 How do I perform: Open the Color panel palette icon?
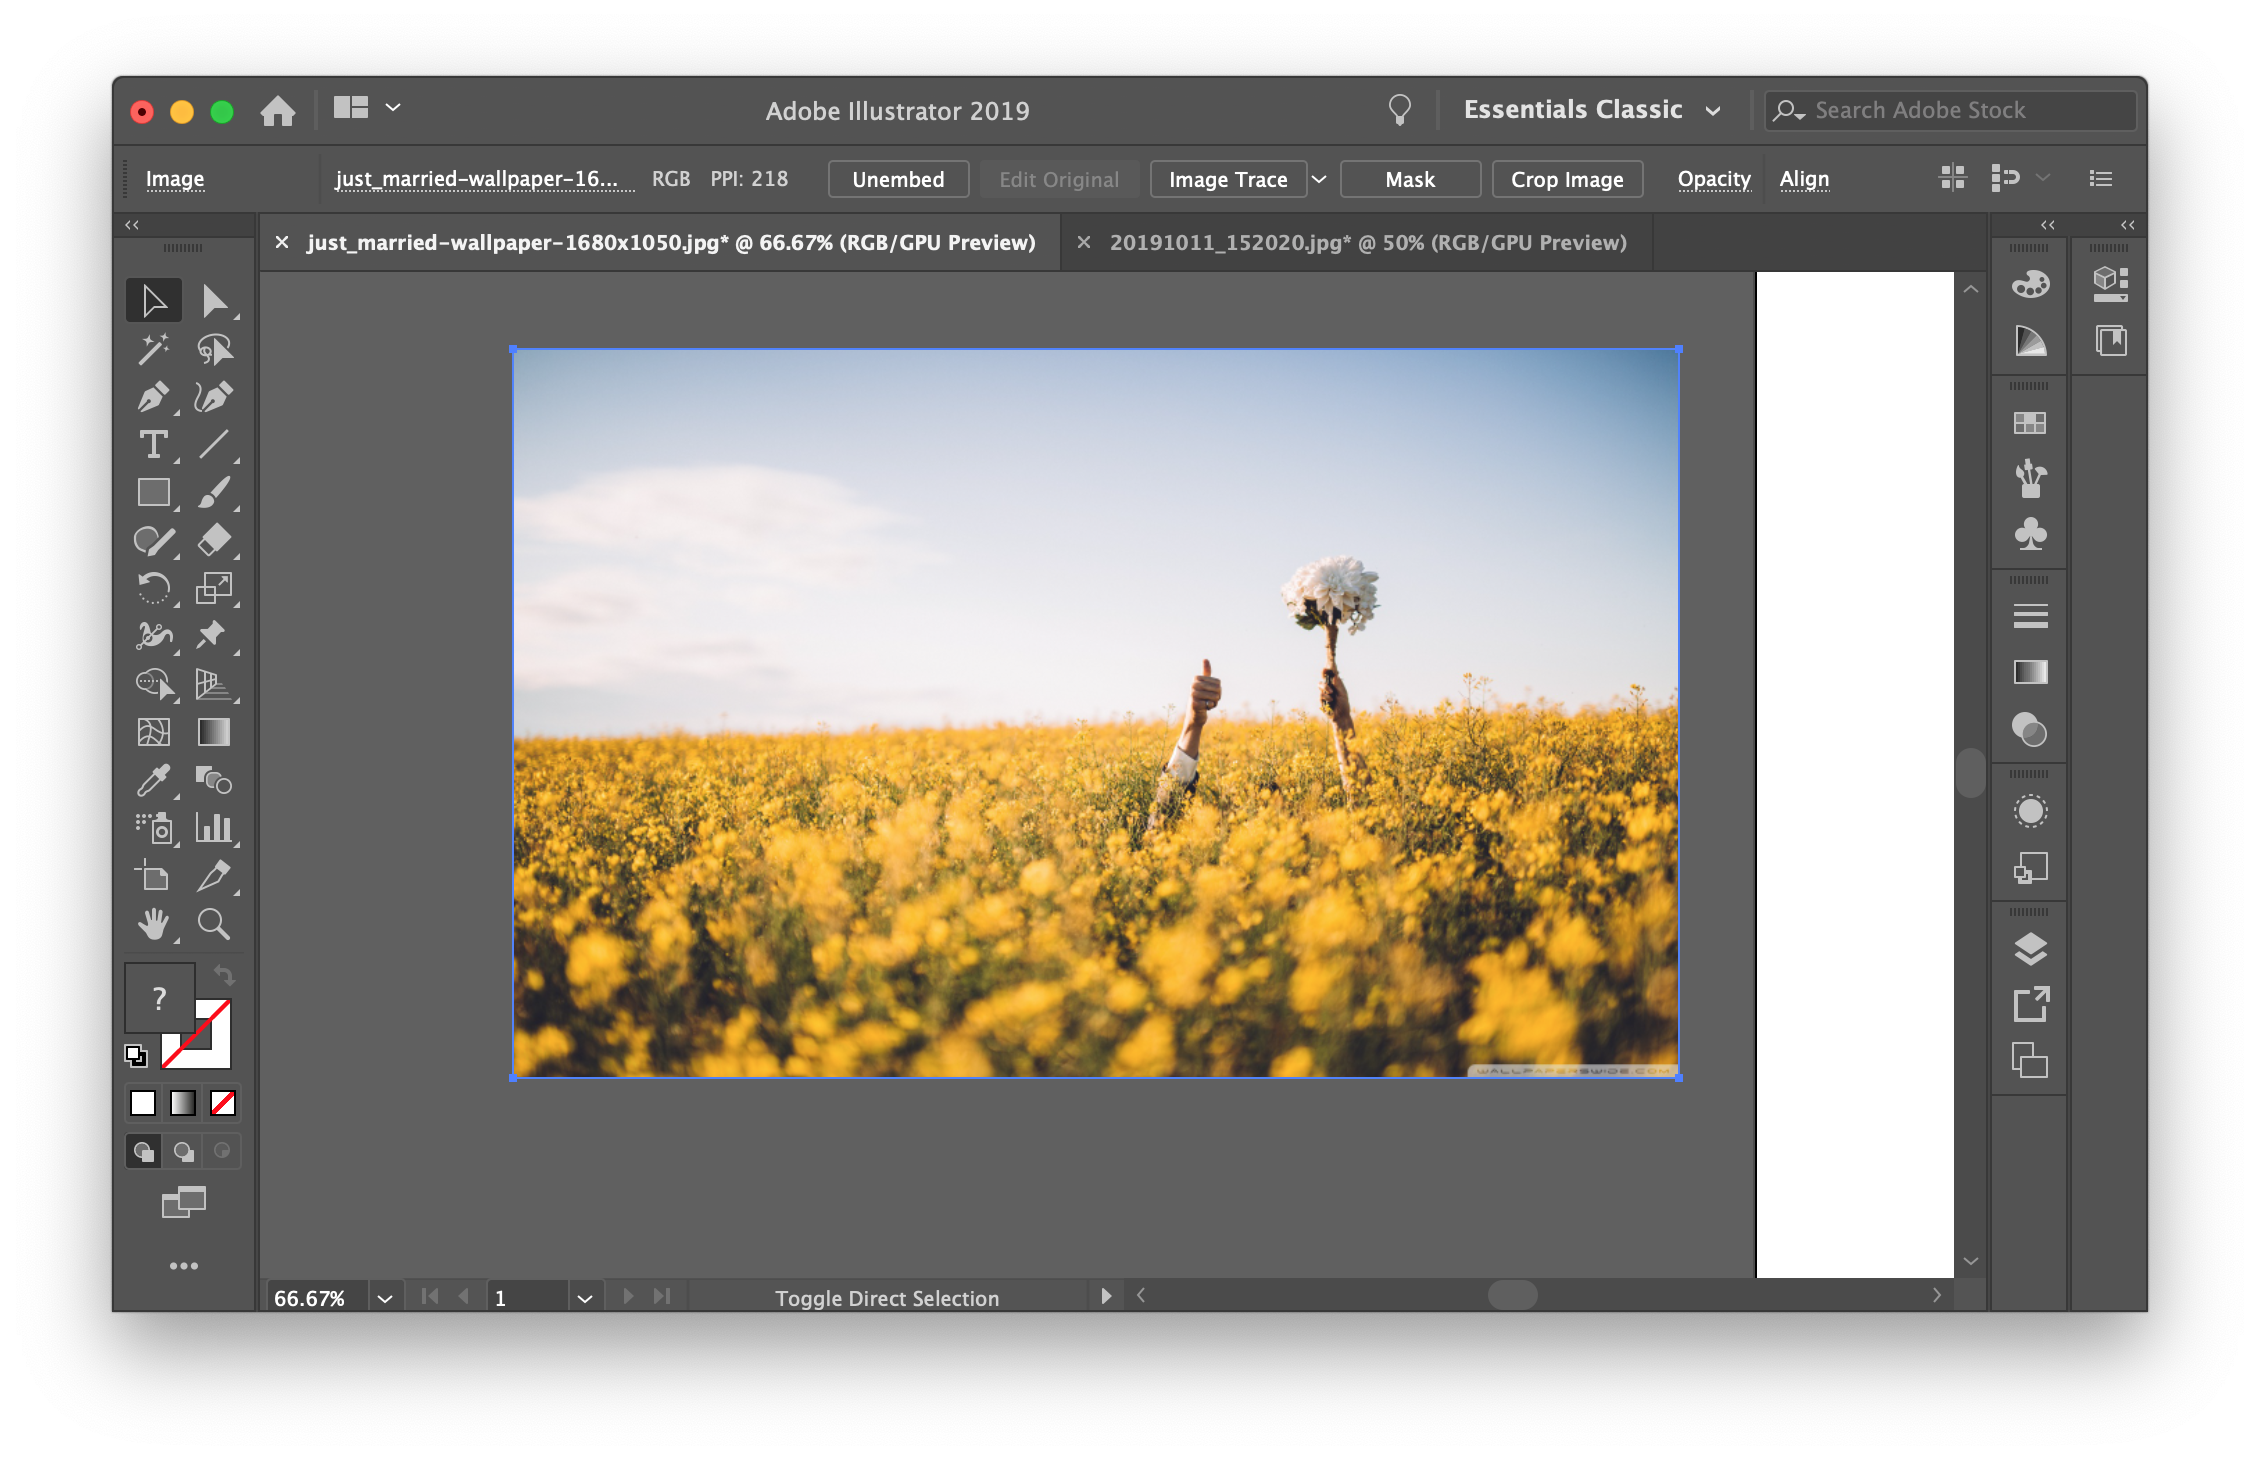(2030, 285)
